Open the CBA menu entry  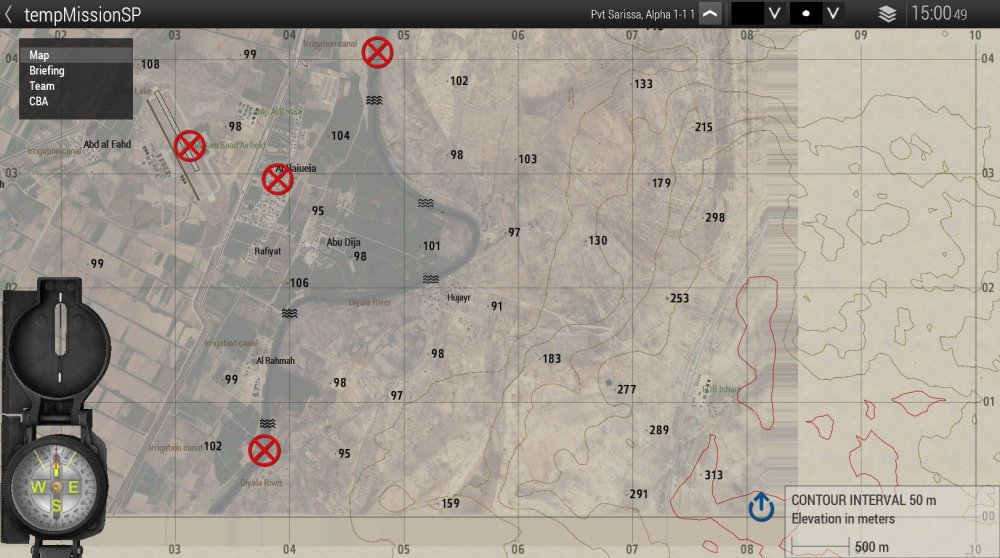click(x=39, y=101)
